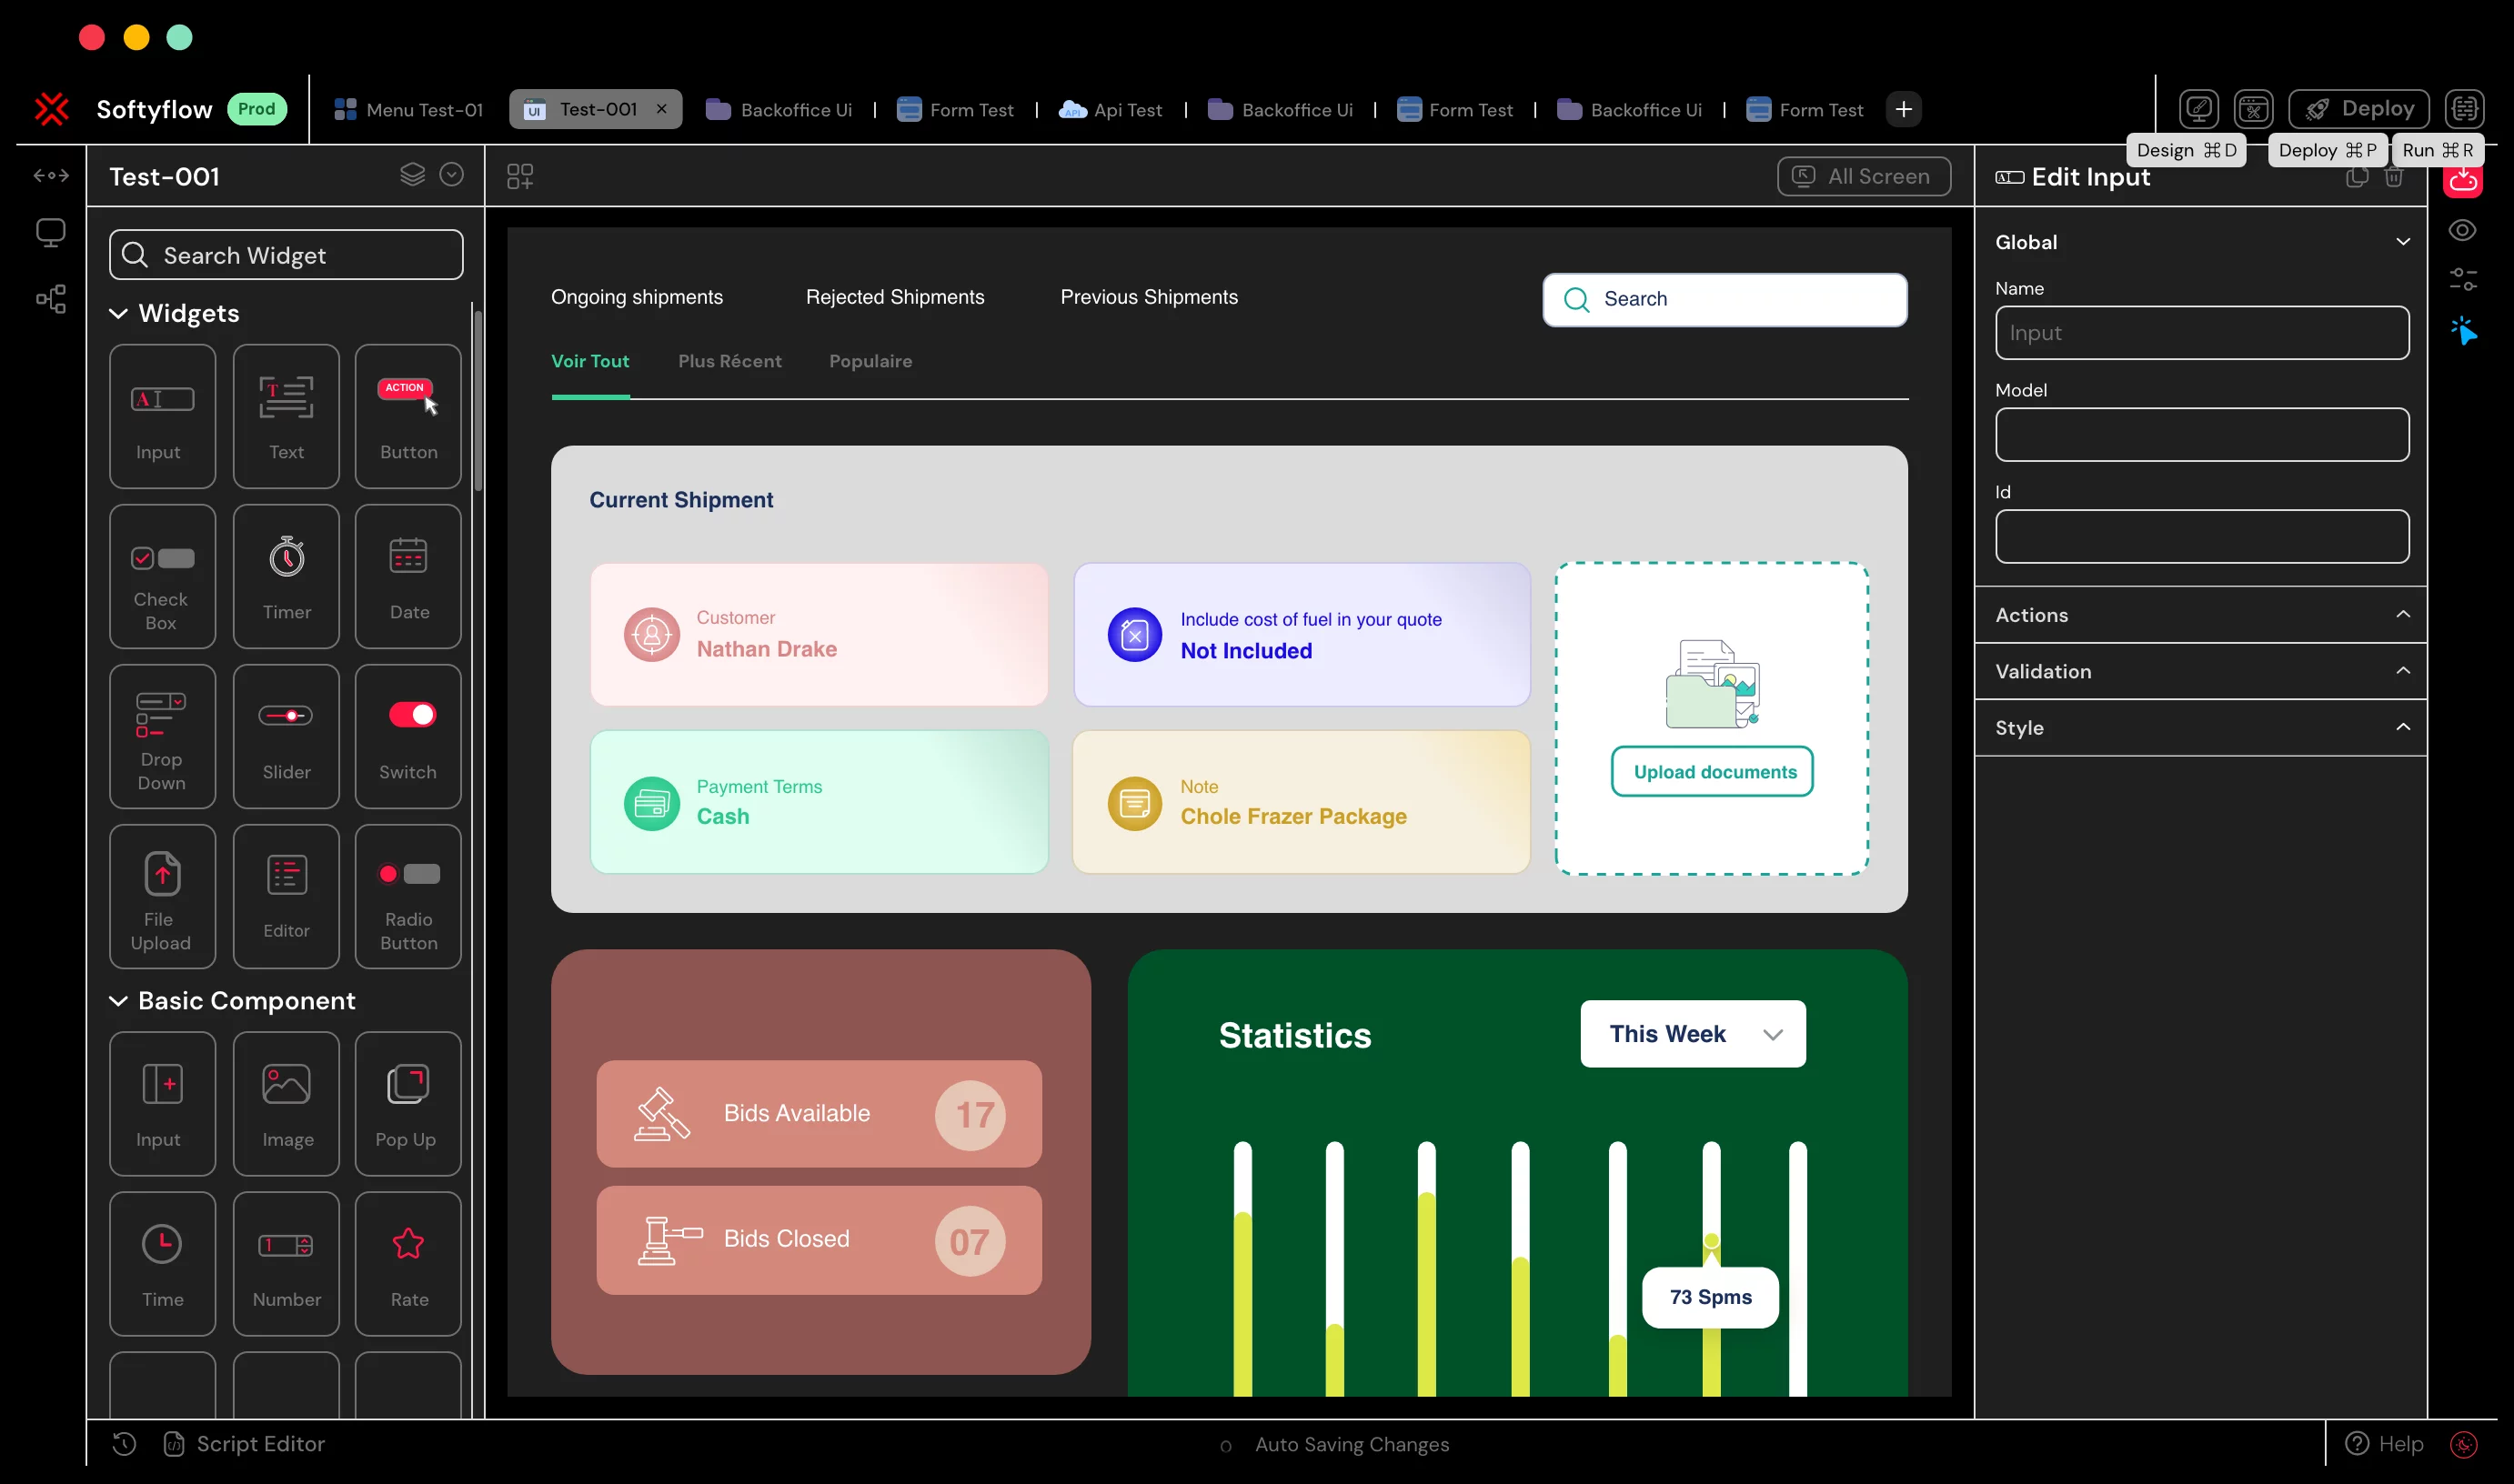Select the Input widget in the Widgets section
The height and width of the screenshot is (1484, 2514).
click(162, 416)
